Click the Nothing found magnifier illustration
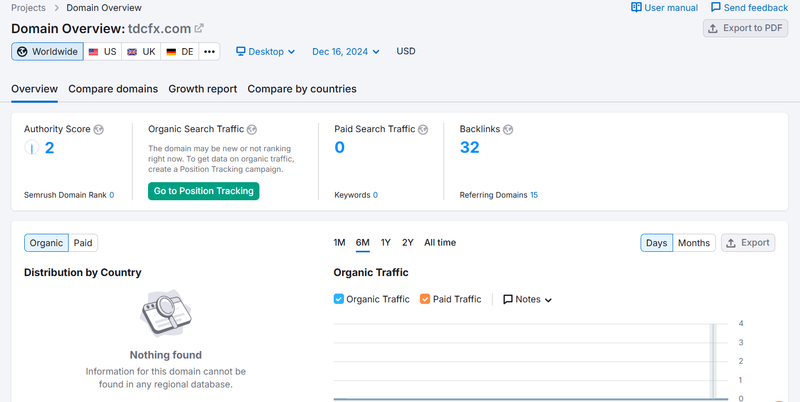Viewport: 800px width, 402px height. point(166,312)
